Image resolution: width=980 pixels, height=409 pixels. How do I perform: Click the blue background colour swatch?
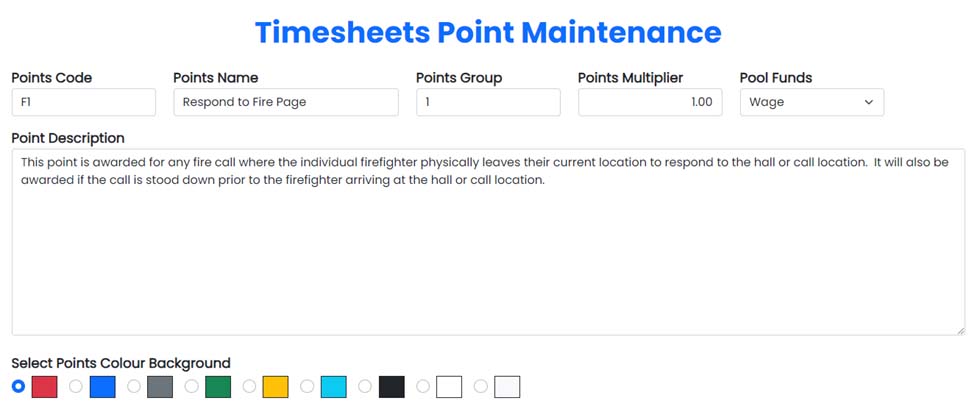pyautogui.click(x=103, y=387)
